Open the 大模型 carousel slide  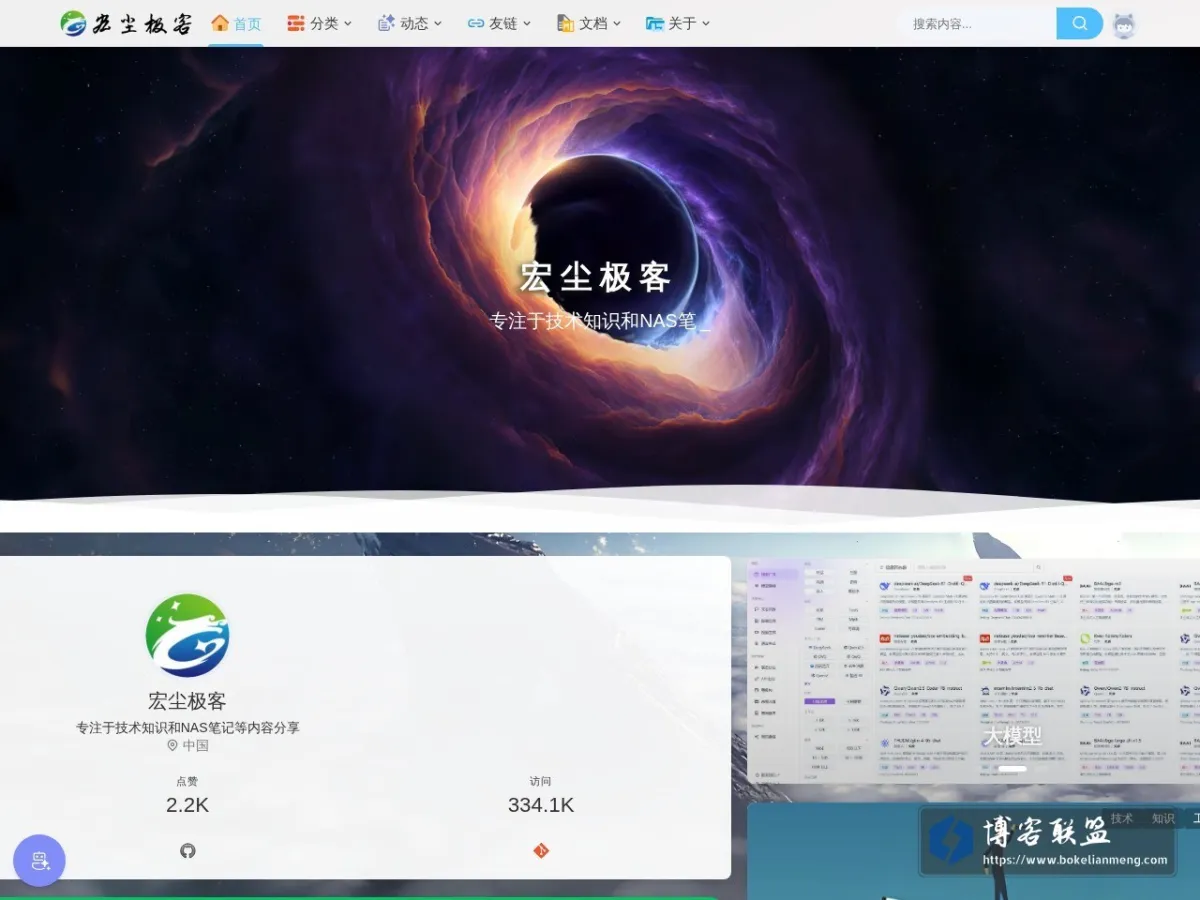click(973, 670)
